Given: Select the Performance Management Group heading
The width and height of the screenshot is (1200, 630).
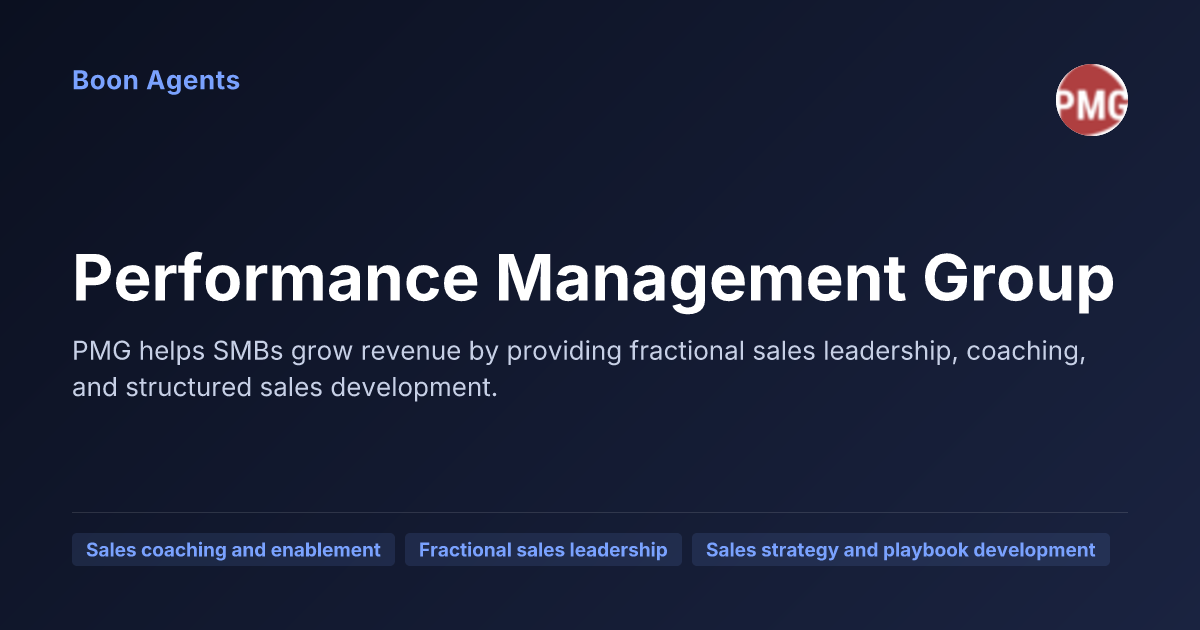Looking at the screenshot, I should pos(593,281).
